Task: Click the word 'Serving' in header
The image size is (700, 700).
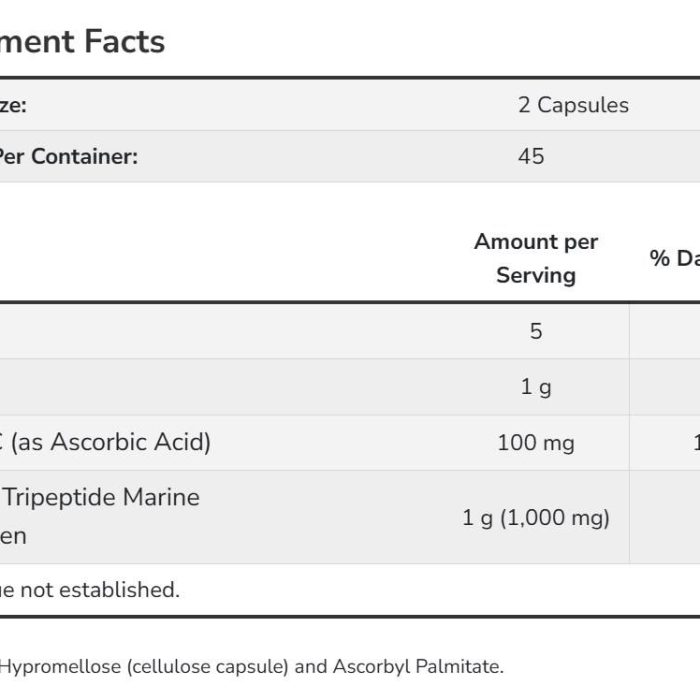Action: (x=536, y=275)
